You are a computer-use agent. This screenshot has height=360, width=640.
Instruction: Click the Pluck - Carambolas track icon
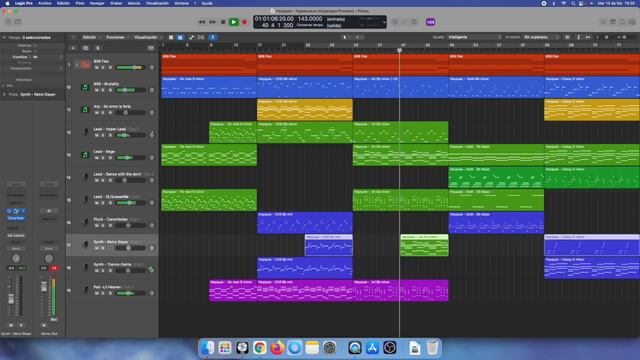coord(85,222)
